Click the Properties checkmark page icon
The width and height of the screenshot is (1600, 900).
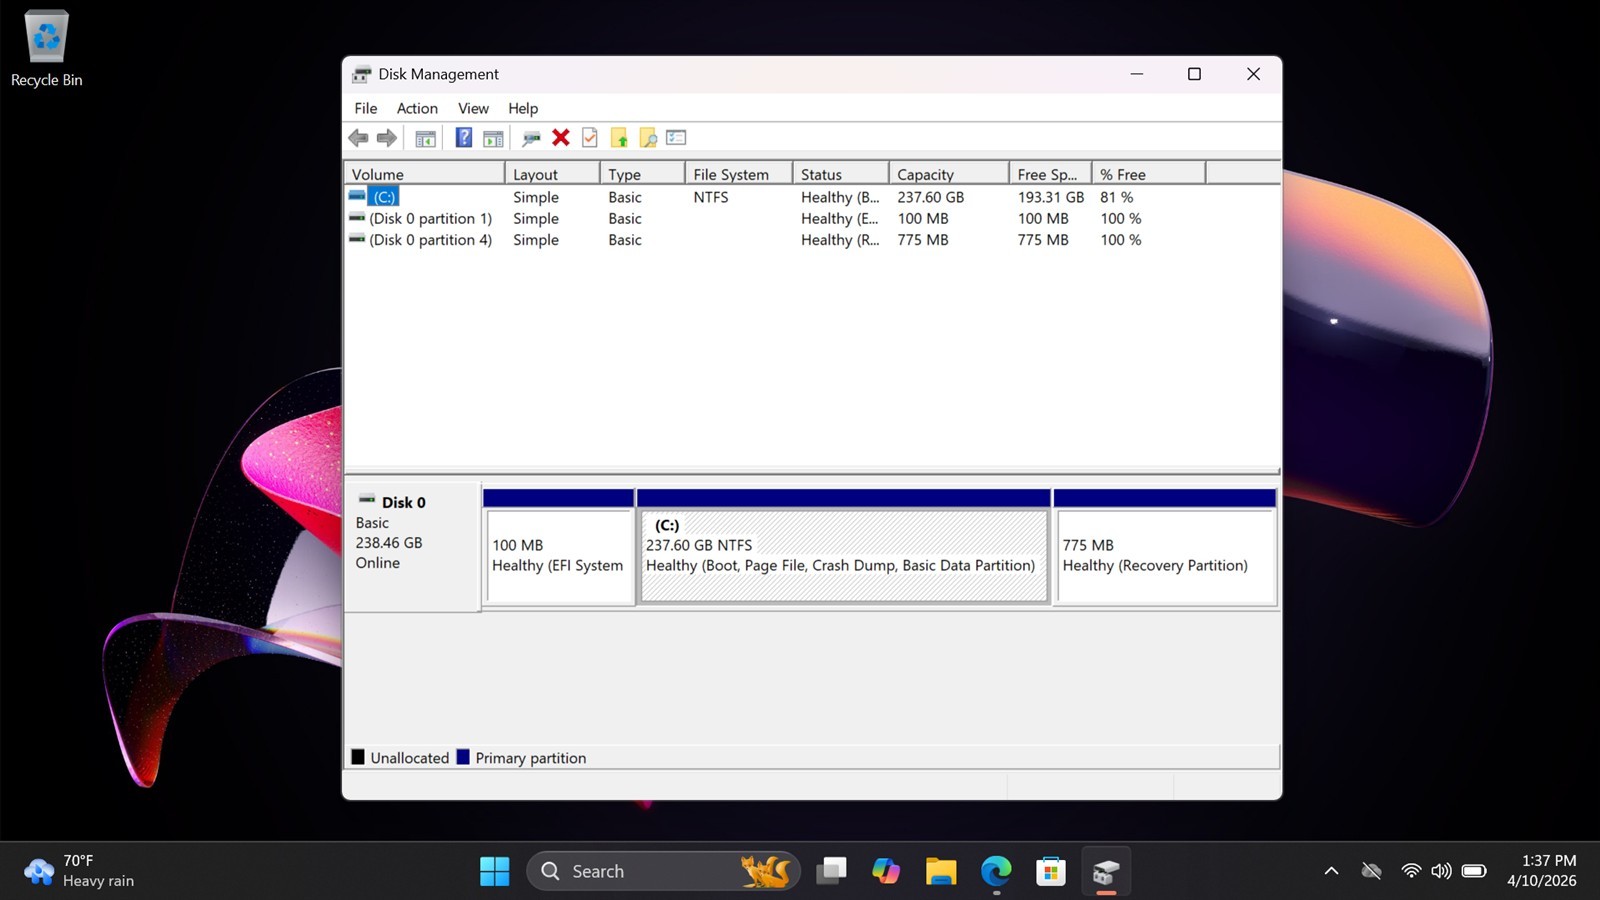point(590,138)
